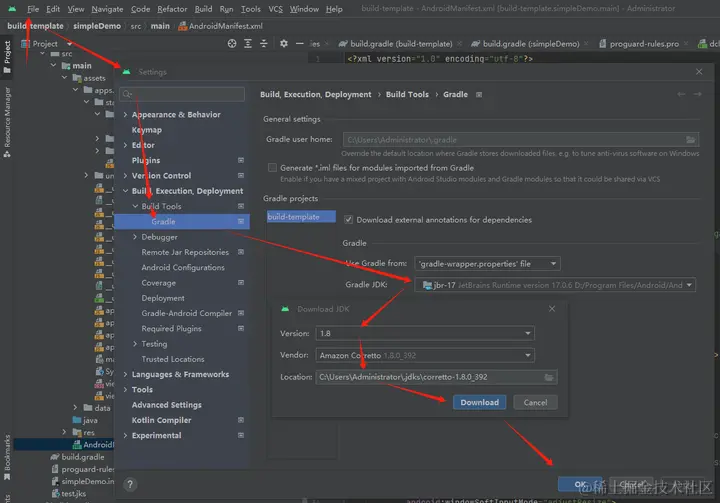Select Remote Jar Repositories setting

(185, 252)
